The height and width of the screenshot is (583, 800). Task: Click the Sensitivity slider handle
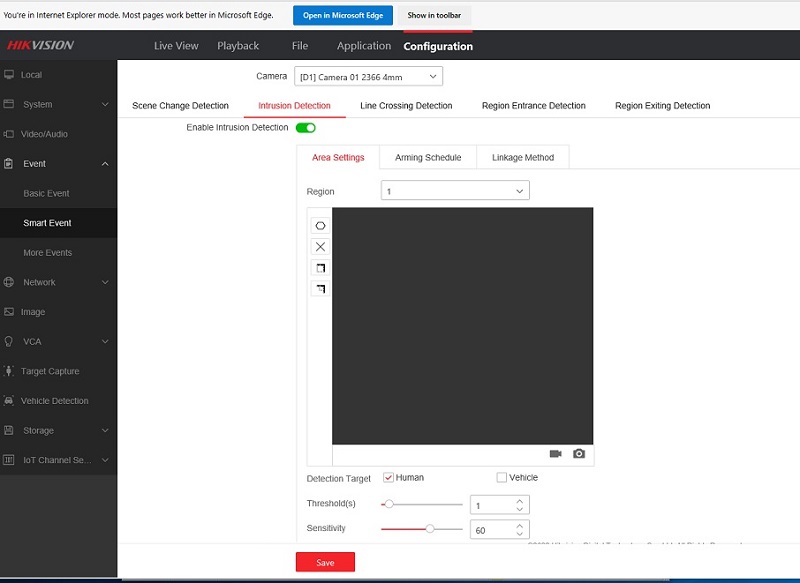click(430, 529)
